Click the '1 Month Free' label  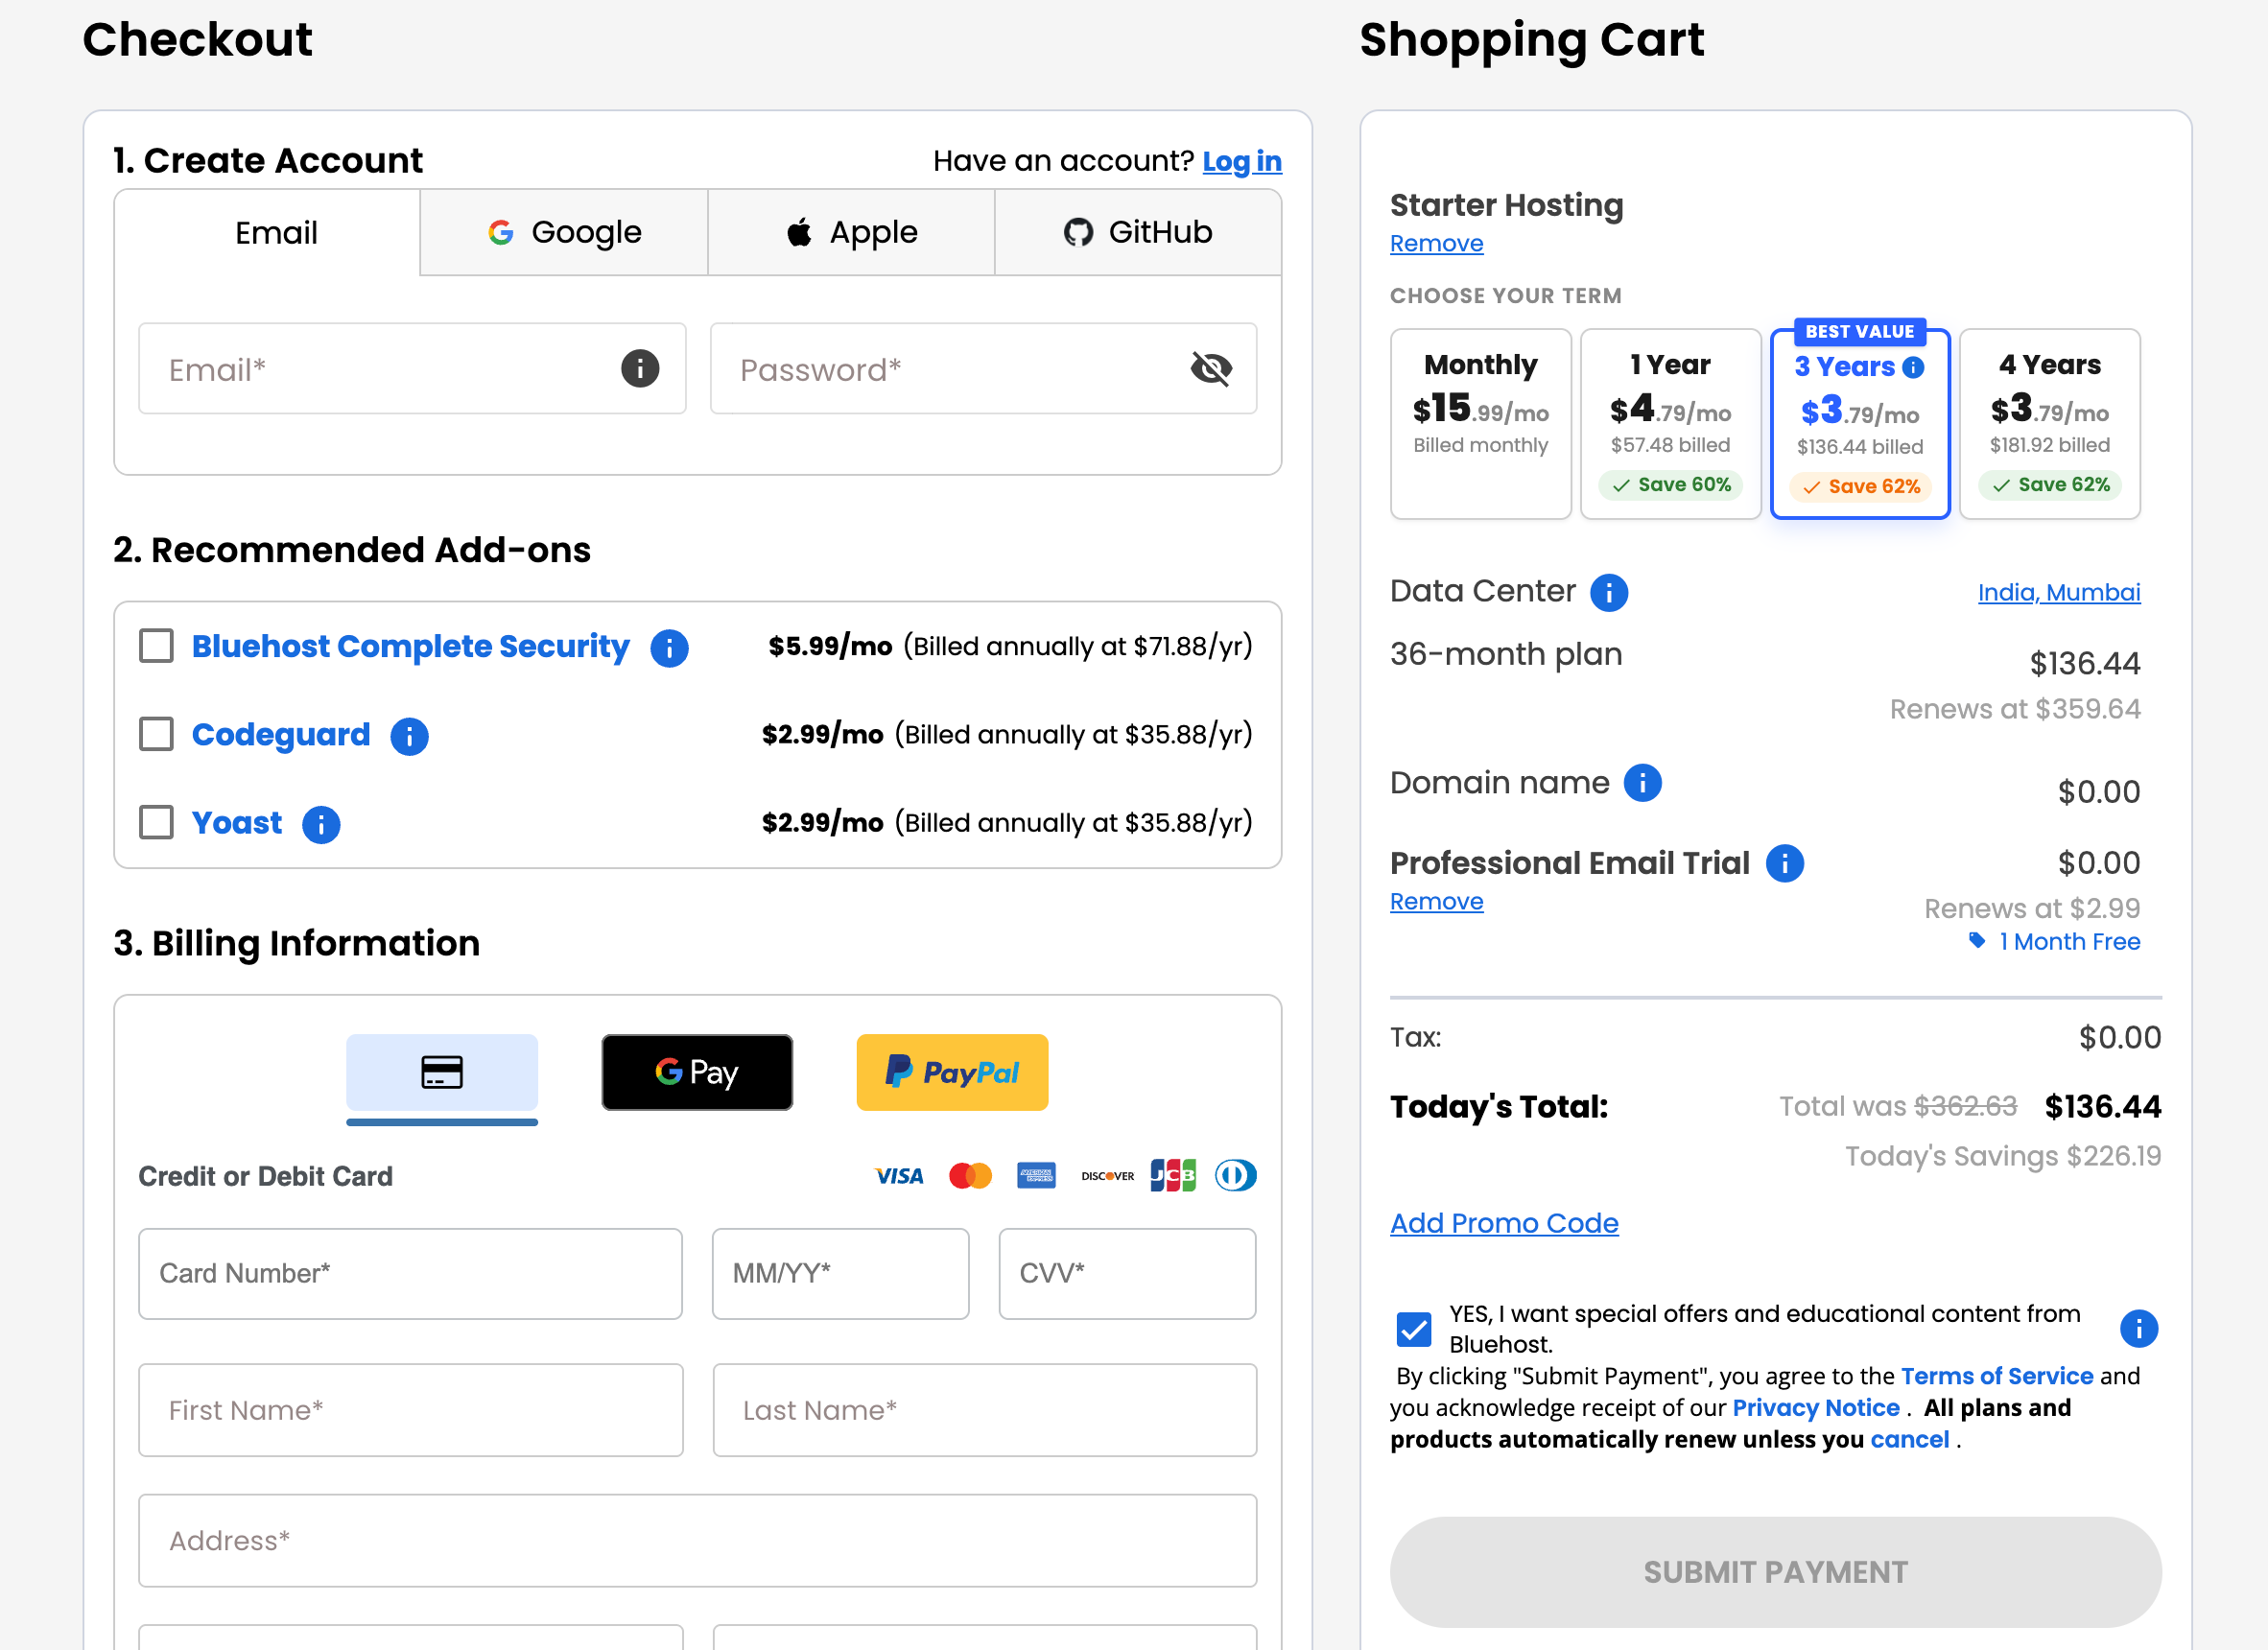[2069, 942]
